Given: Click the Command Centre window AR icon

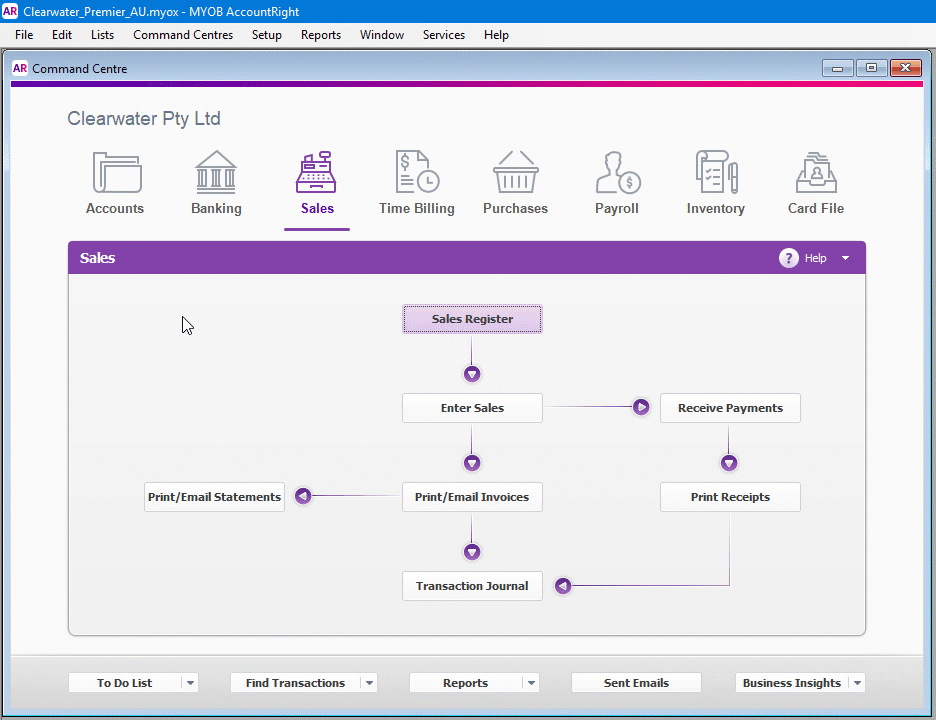Looking at the screenshot, I should (20, 68).
